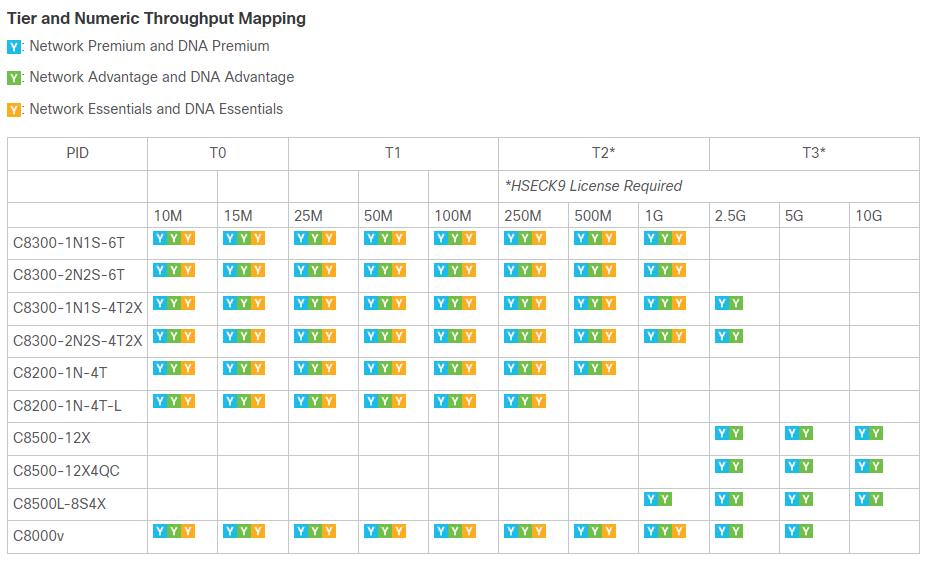932x561 pixels.
Task: Click the orange Y legend icon for Network Essentials
Action: click(14, 110)
